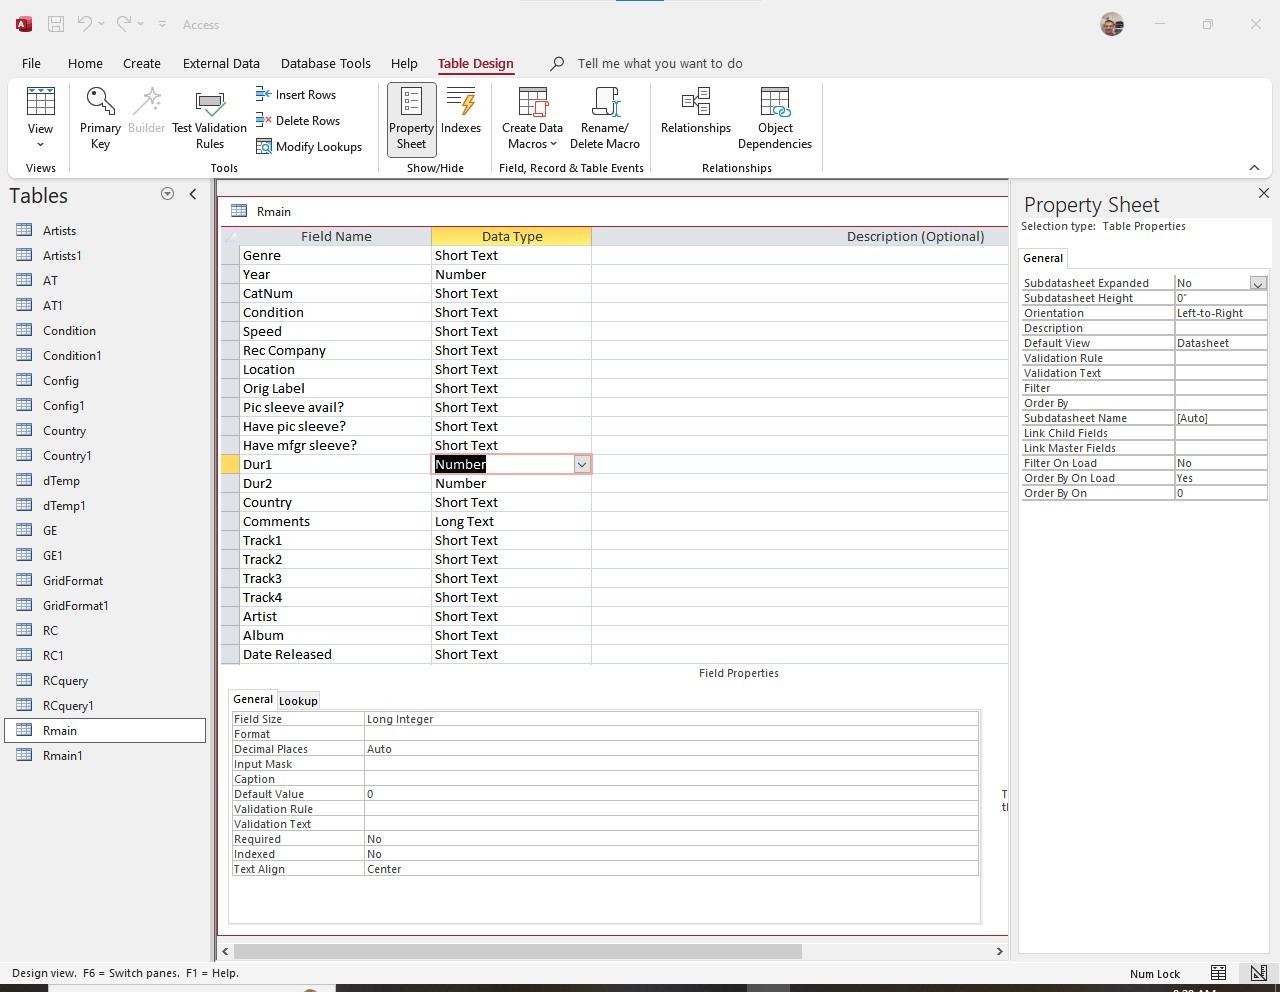Viewport: 1280px width, 992px height.
Task: Switch to Datasheet view in status bar
Action: click(1218, 973)
